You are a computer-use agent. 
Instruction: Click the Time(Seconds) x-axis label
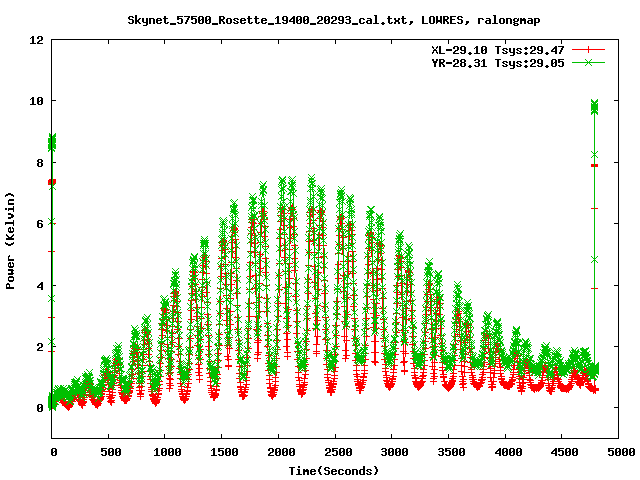pos(333,471)
